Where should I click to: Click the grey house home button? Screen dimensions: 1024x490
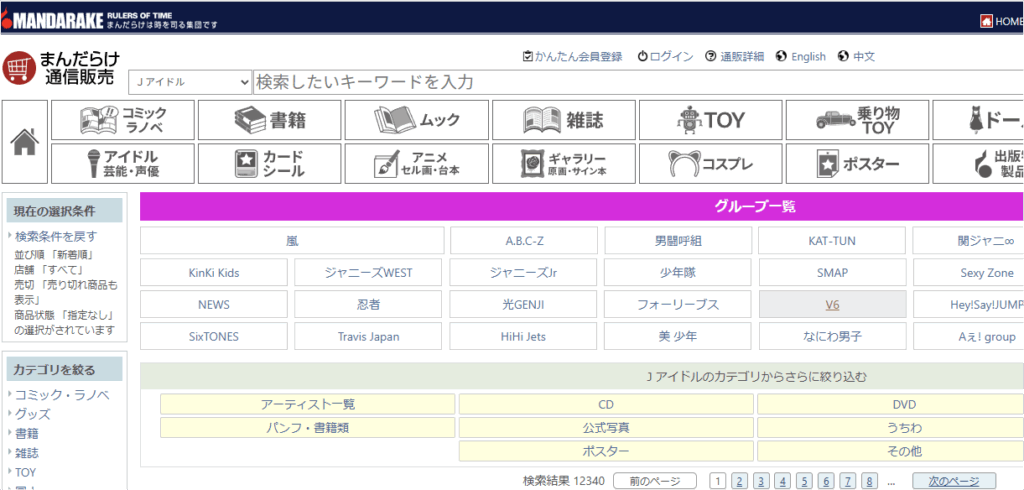coord(25,142)
